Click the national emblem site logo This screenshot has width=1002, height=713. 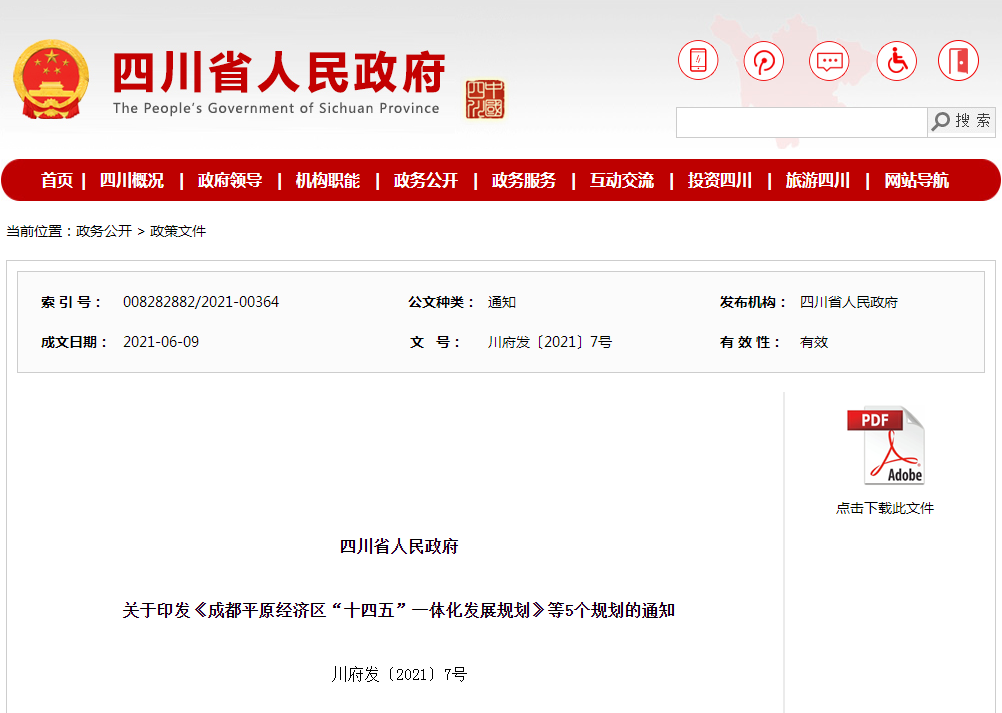pyautogui.click(x=52, y=75)
